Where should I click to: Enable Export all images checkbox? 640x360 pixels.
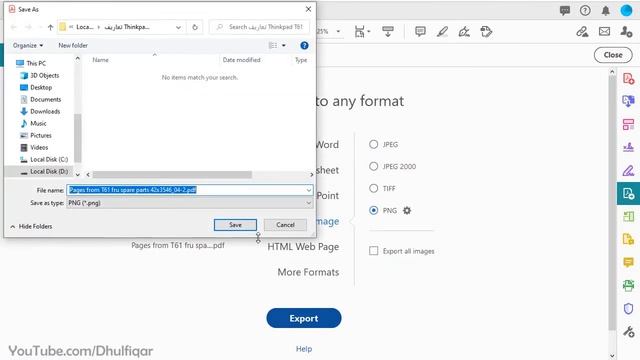coord(373,251)
